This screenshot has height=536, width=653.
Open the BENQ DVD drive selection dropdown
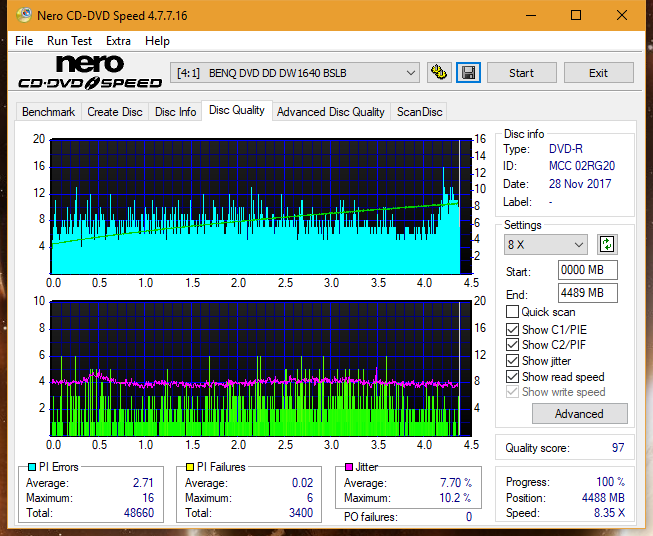(294, 73)
